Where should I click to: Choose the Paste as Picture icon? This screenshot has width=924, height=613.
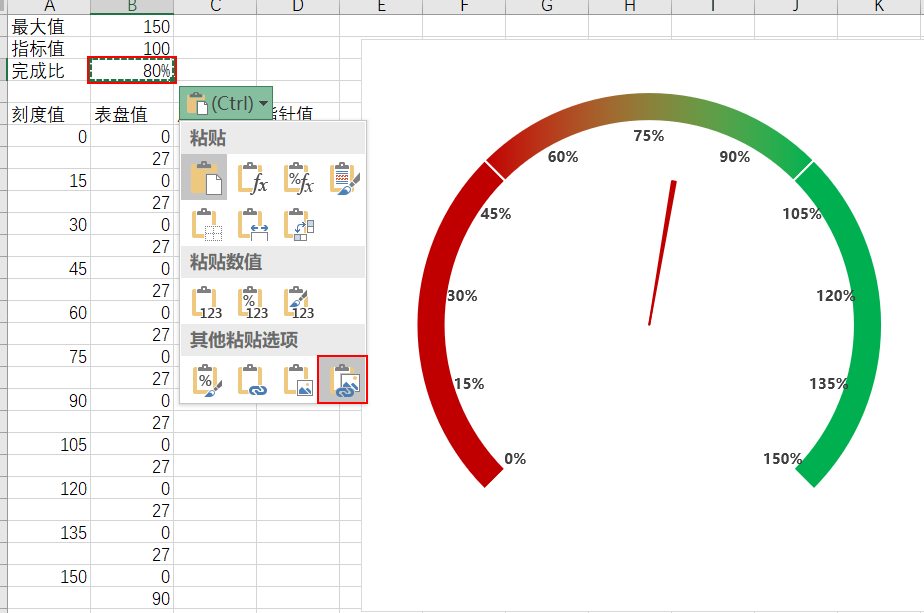click(298, 380)
